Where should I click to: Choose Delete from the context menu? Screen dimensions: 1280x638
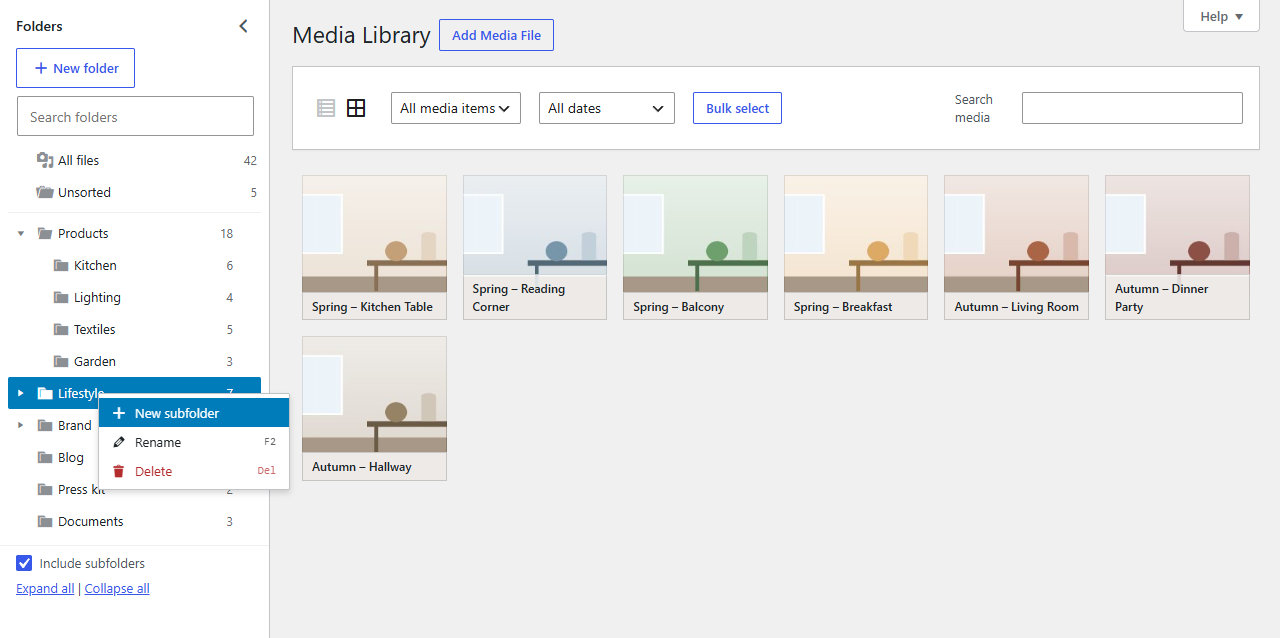click(194, 471)
